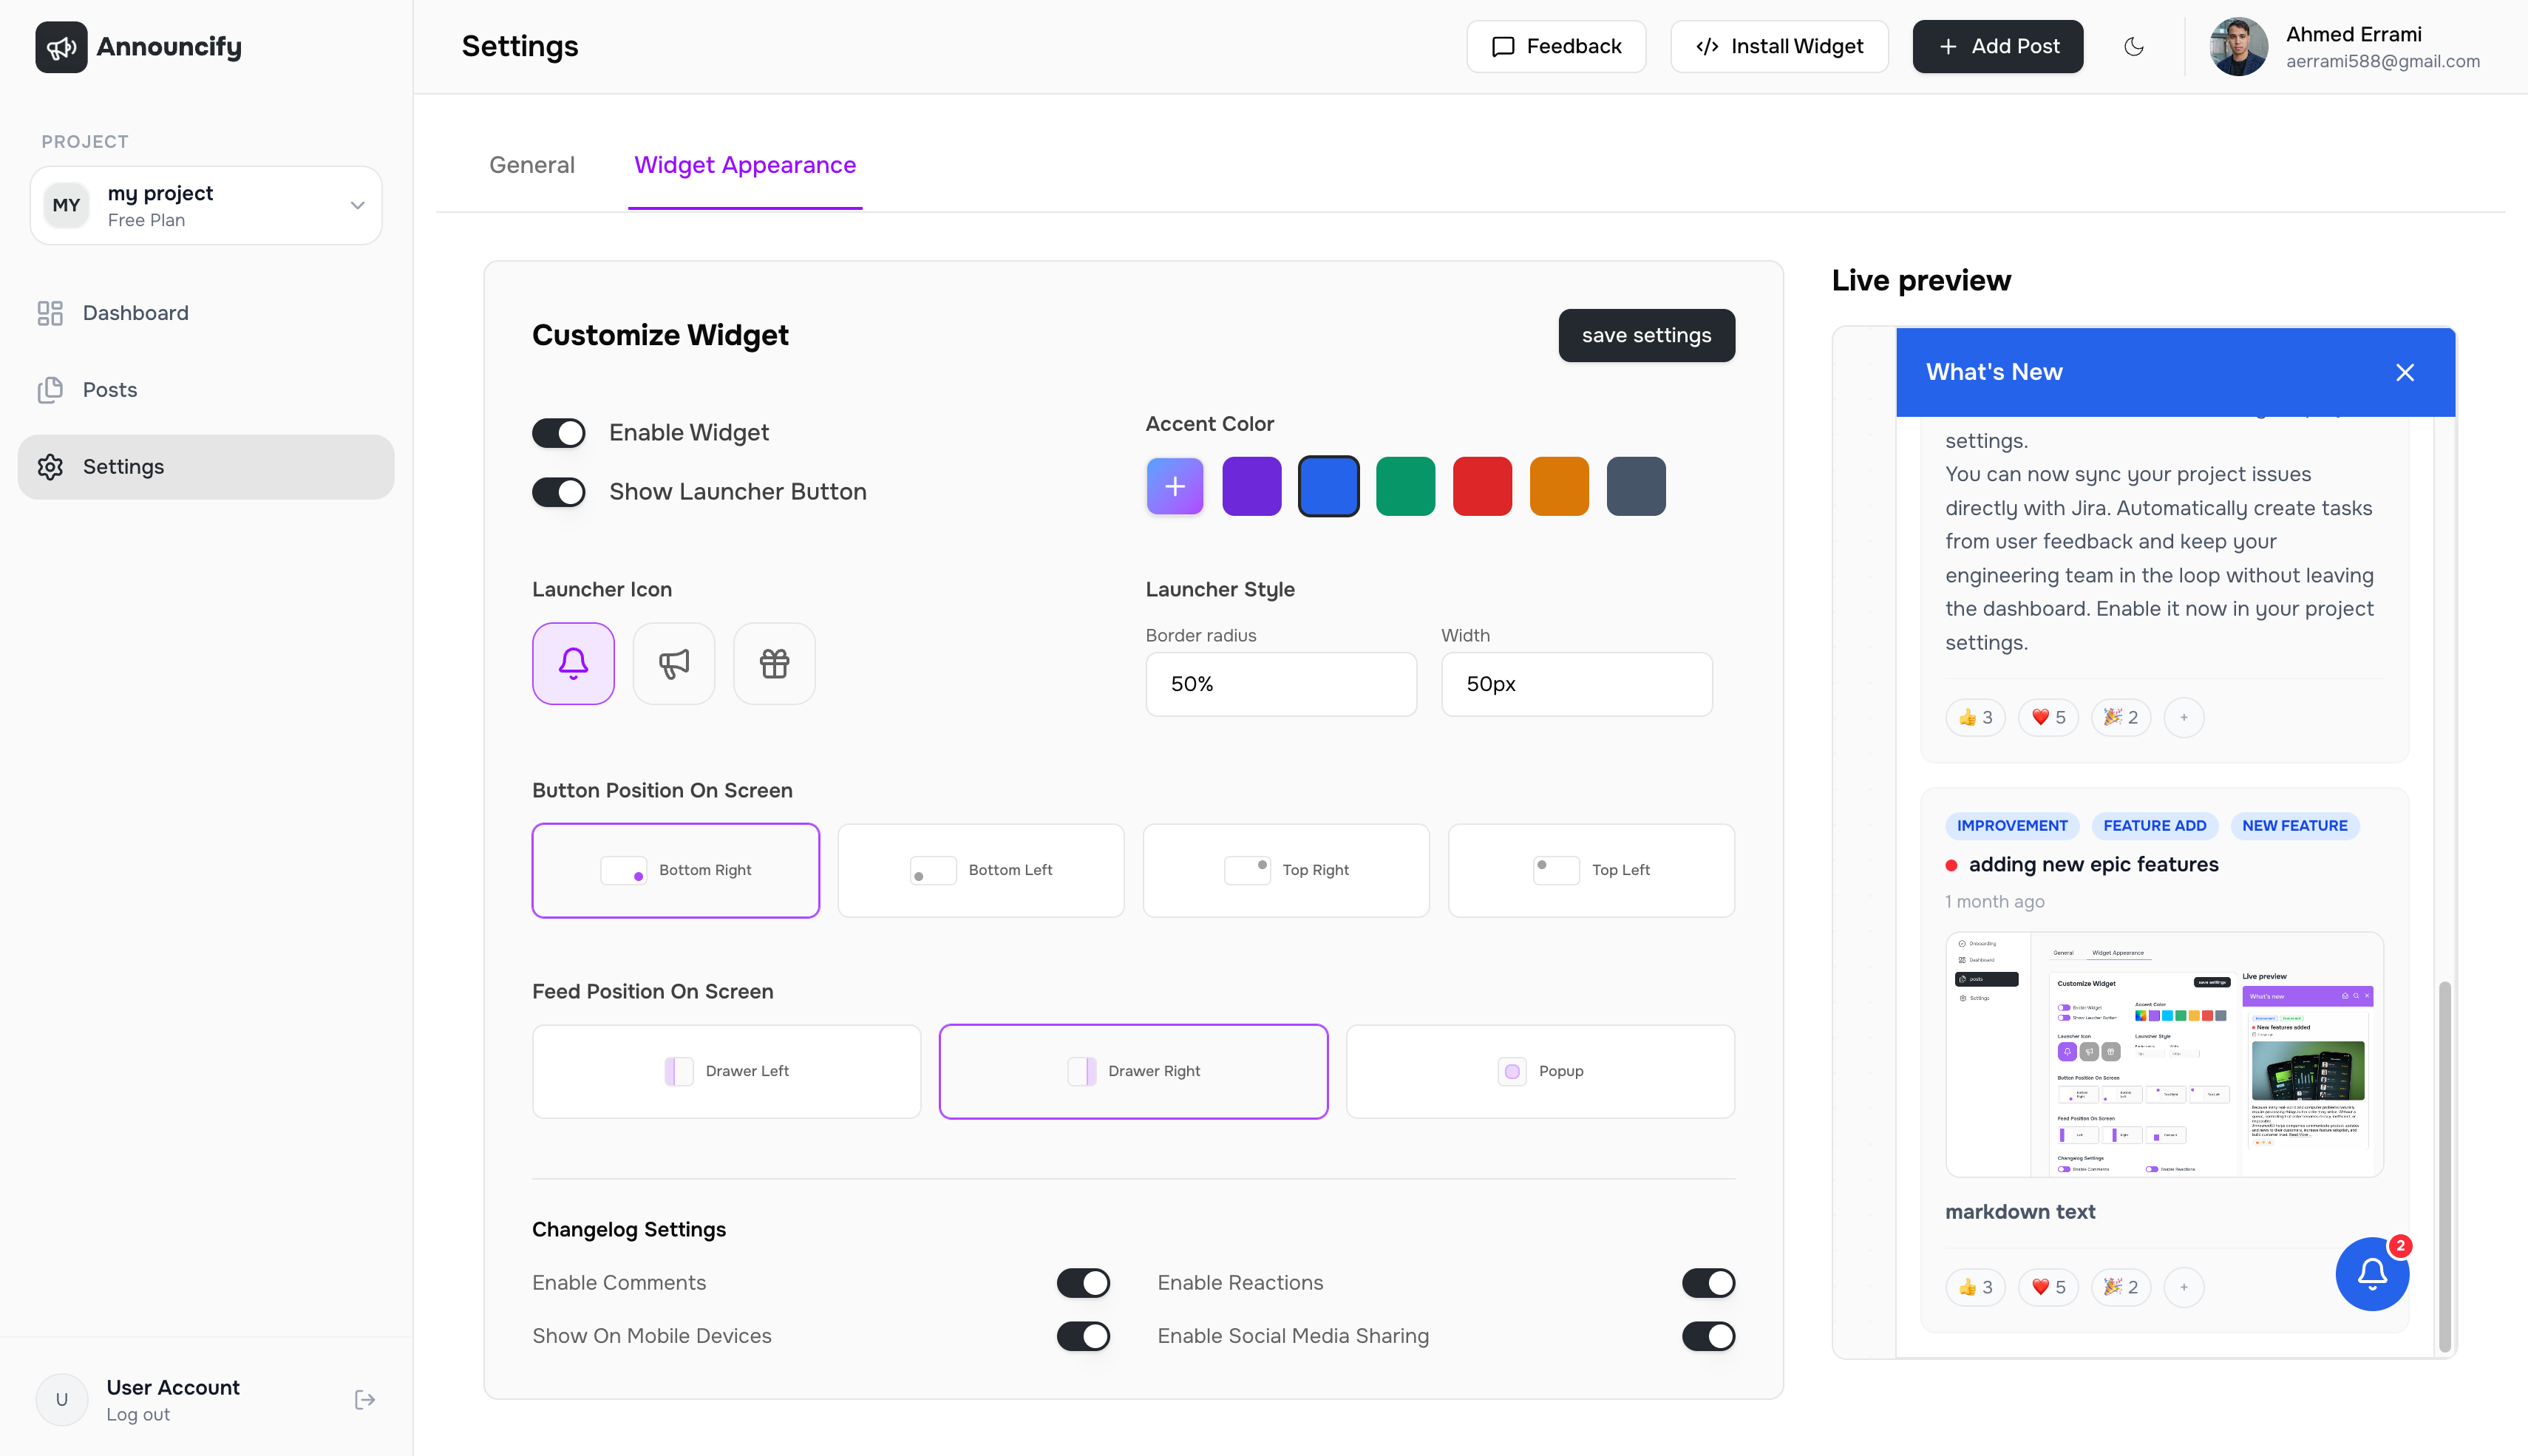The width and height of the screenshot is (2528, 1456).
Task: Toggle Show Launcher Button off
Action: pos(558,491)
